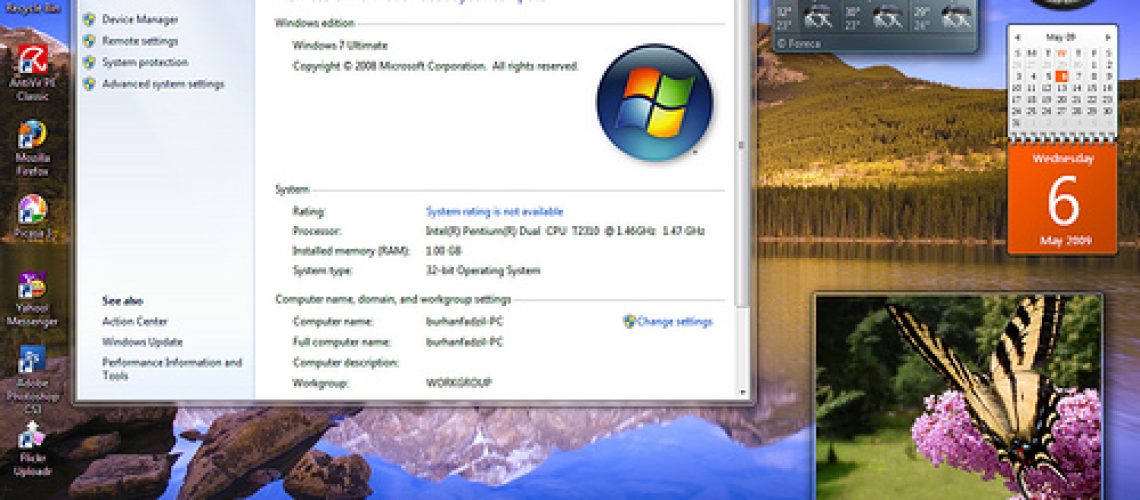Open Picasa 3 desktop shortcut

pos(33,218)
